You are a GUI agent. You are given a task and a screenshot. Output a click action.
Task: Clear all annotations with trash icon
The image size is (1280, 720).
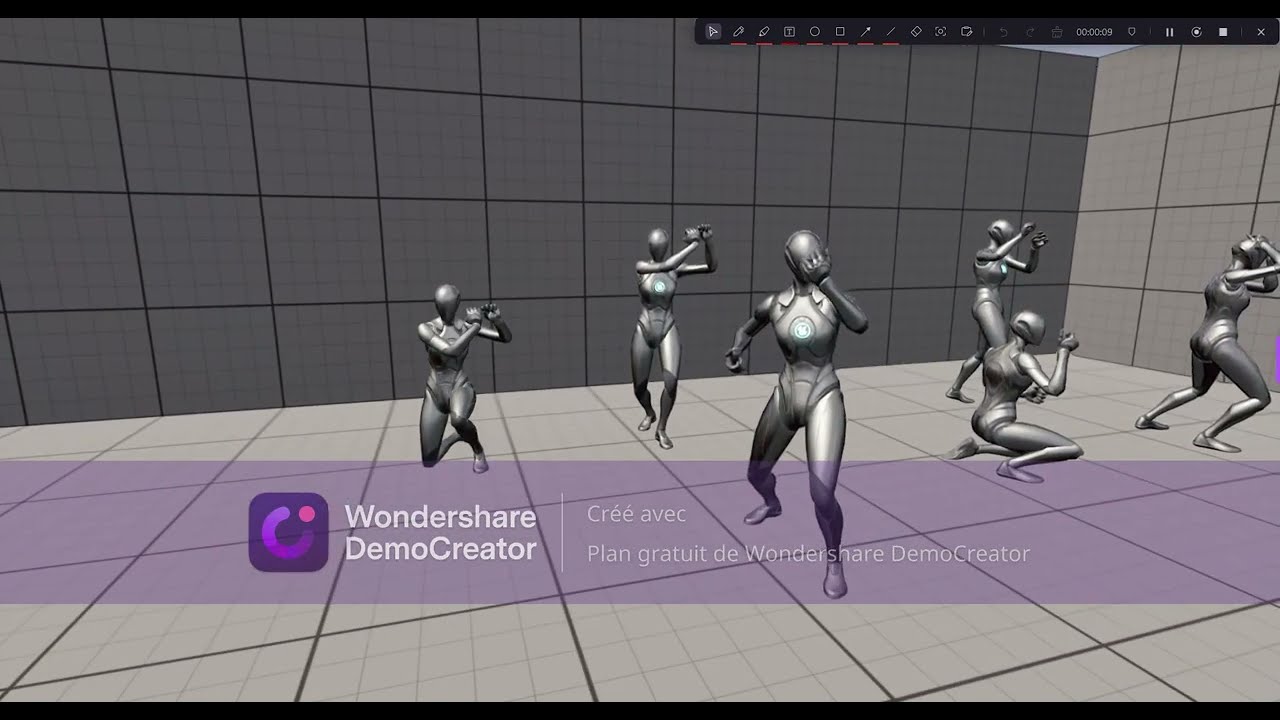[1057, 32]
